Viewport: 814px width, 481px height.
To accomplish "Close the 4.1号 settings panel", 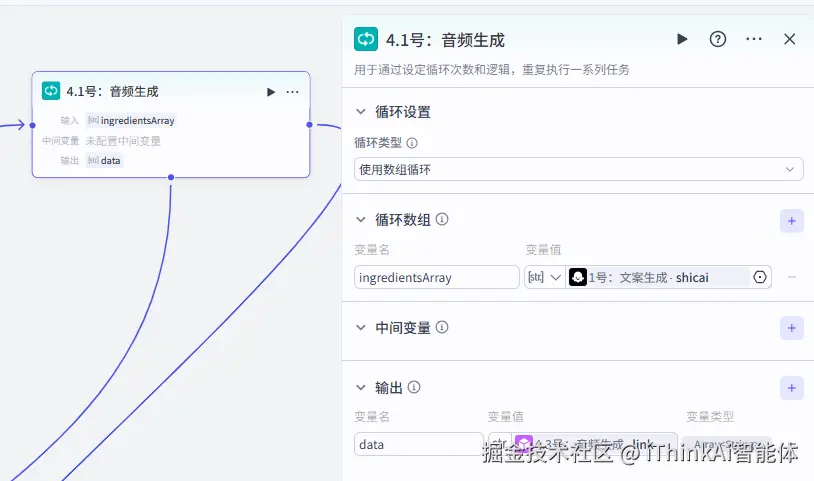I will 790,39.
